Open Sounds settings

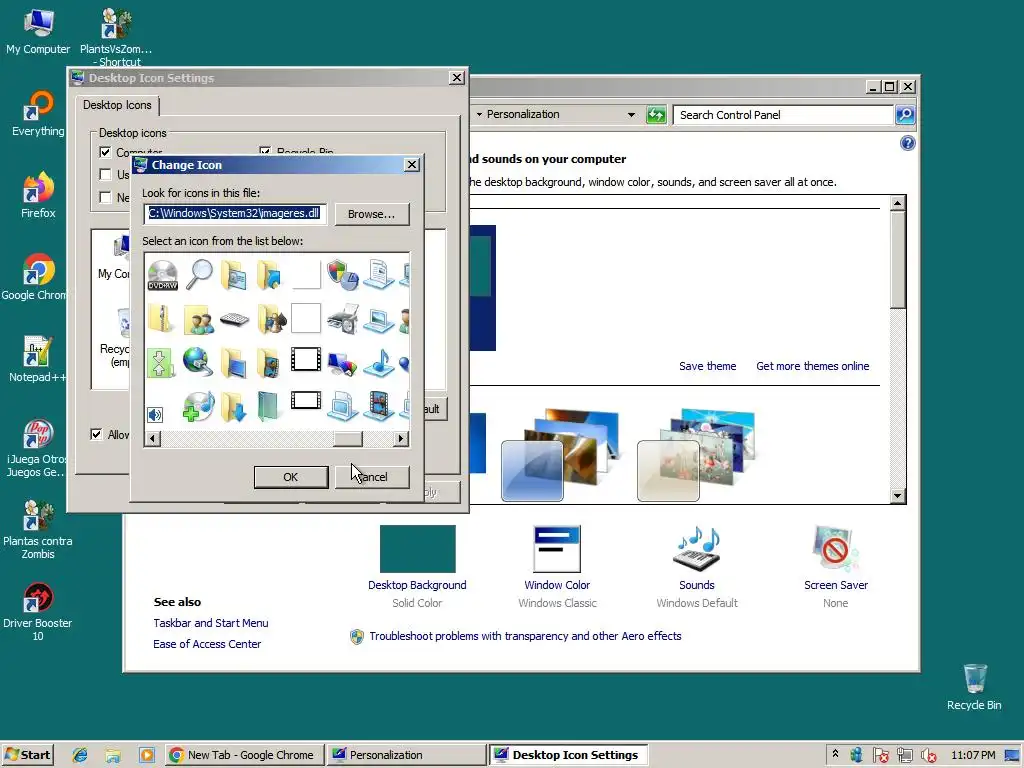(697, 566)
